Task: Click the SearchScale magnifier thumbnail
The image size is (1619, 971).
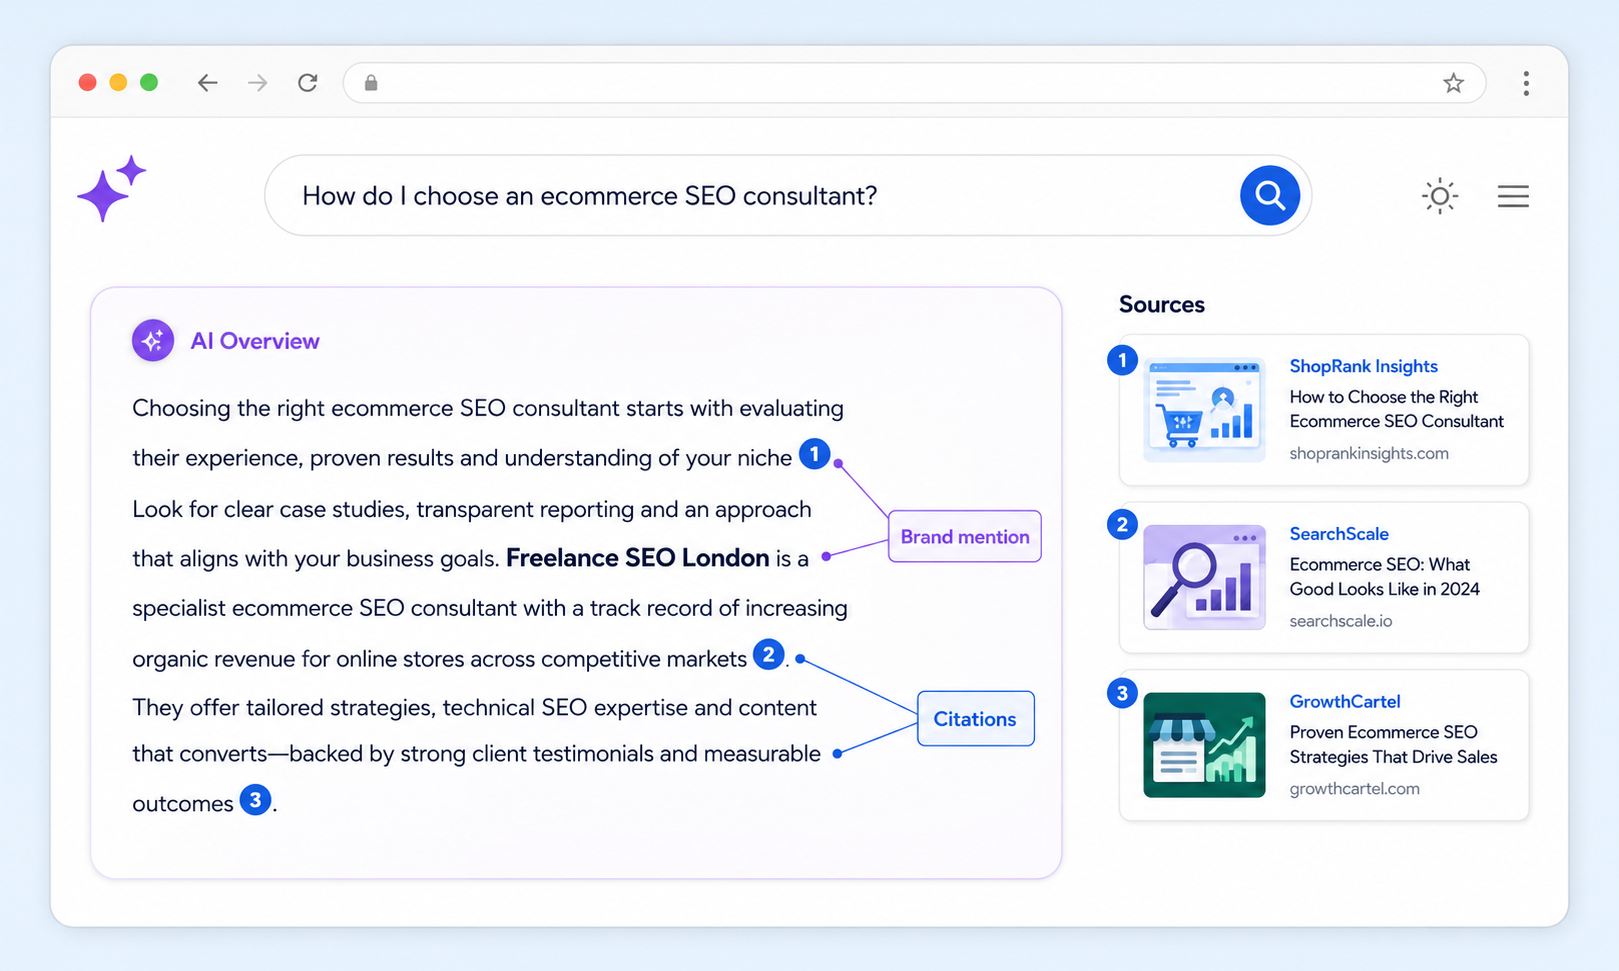Action: (1204, 577)
